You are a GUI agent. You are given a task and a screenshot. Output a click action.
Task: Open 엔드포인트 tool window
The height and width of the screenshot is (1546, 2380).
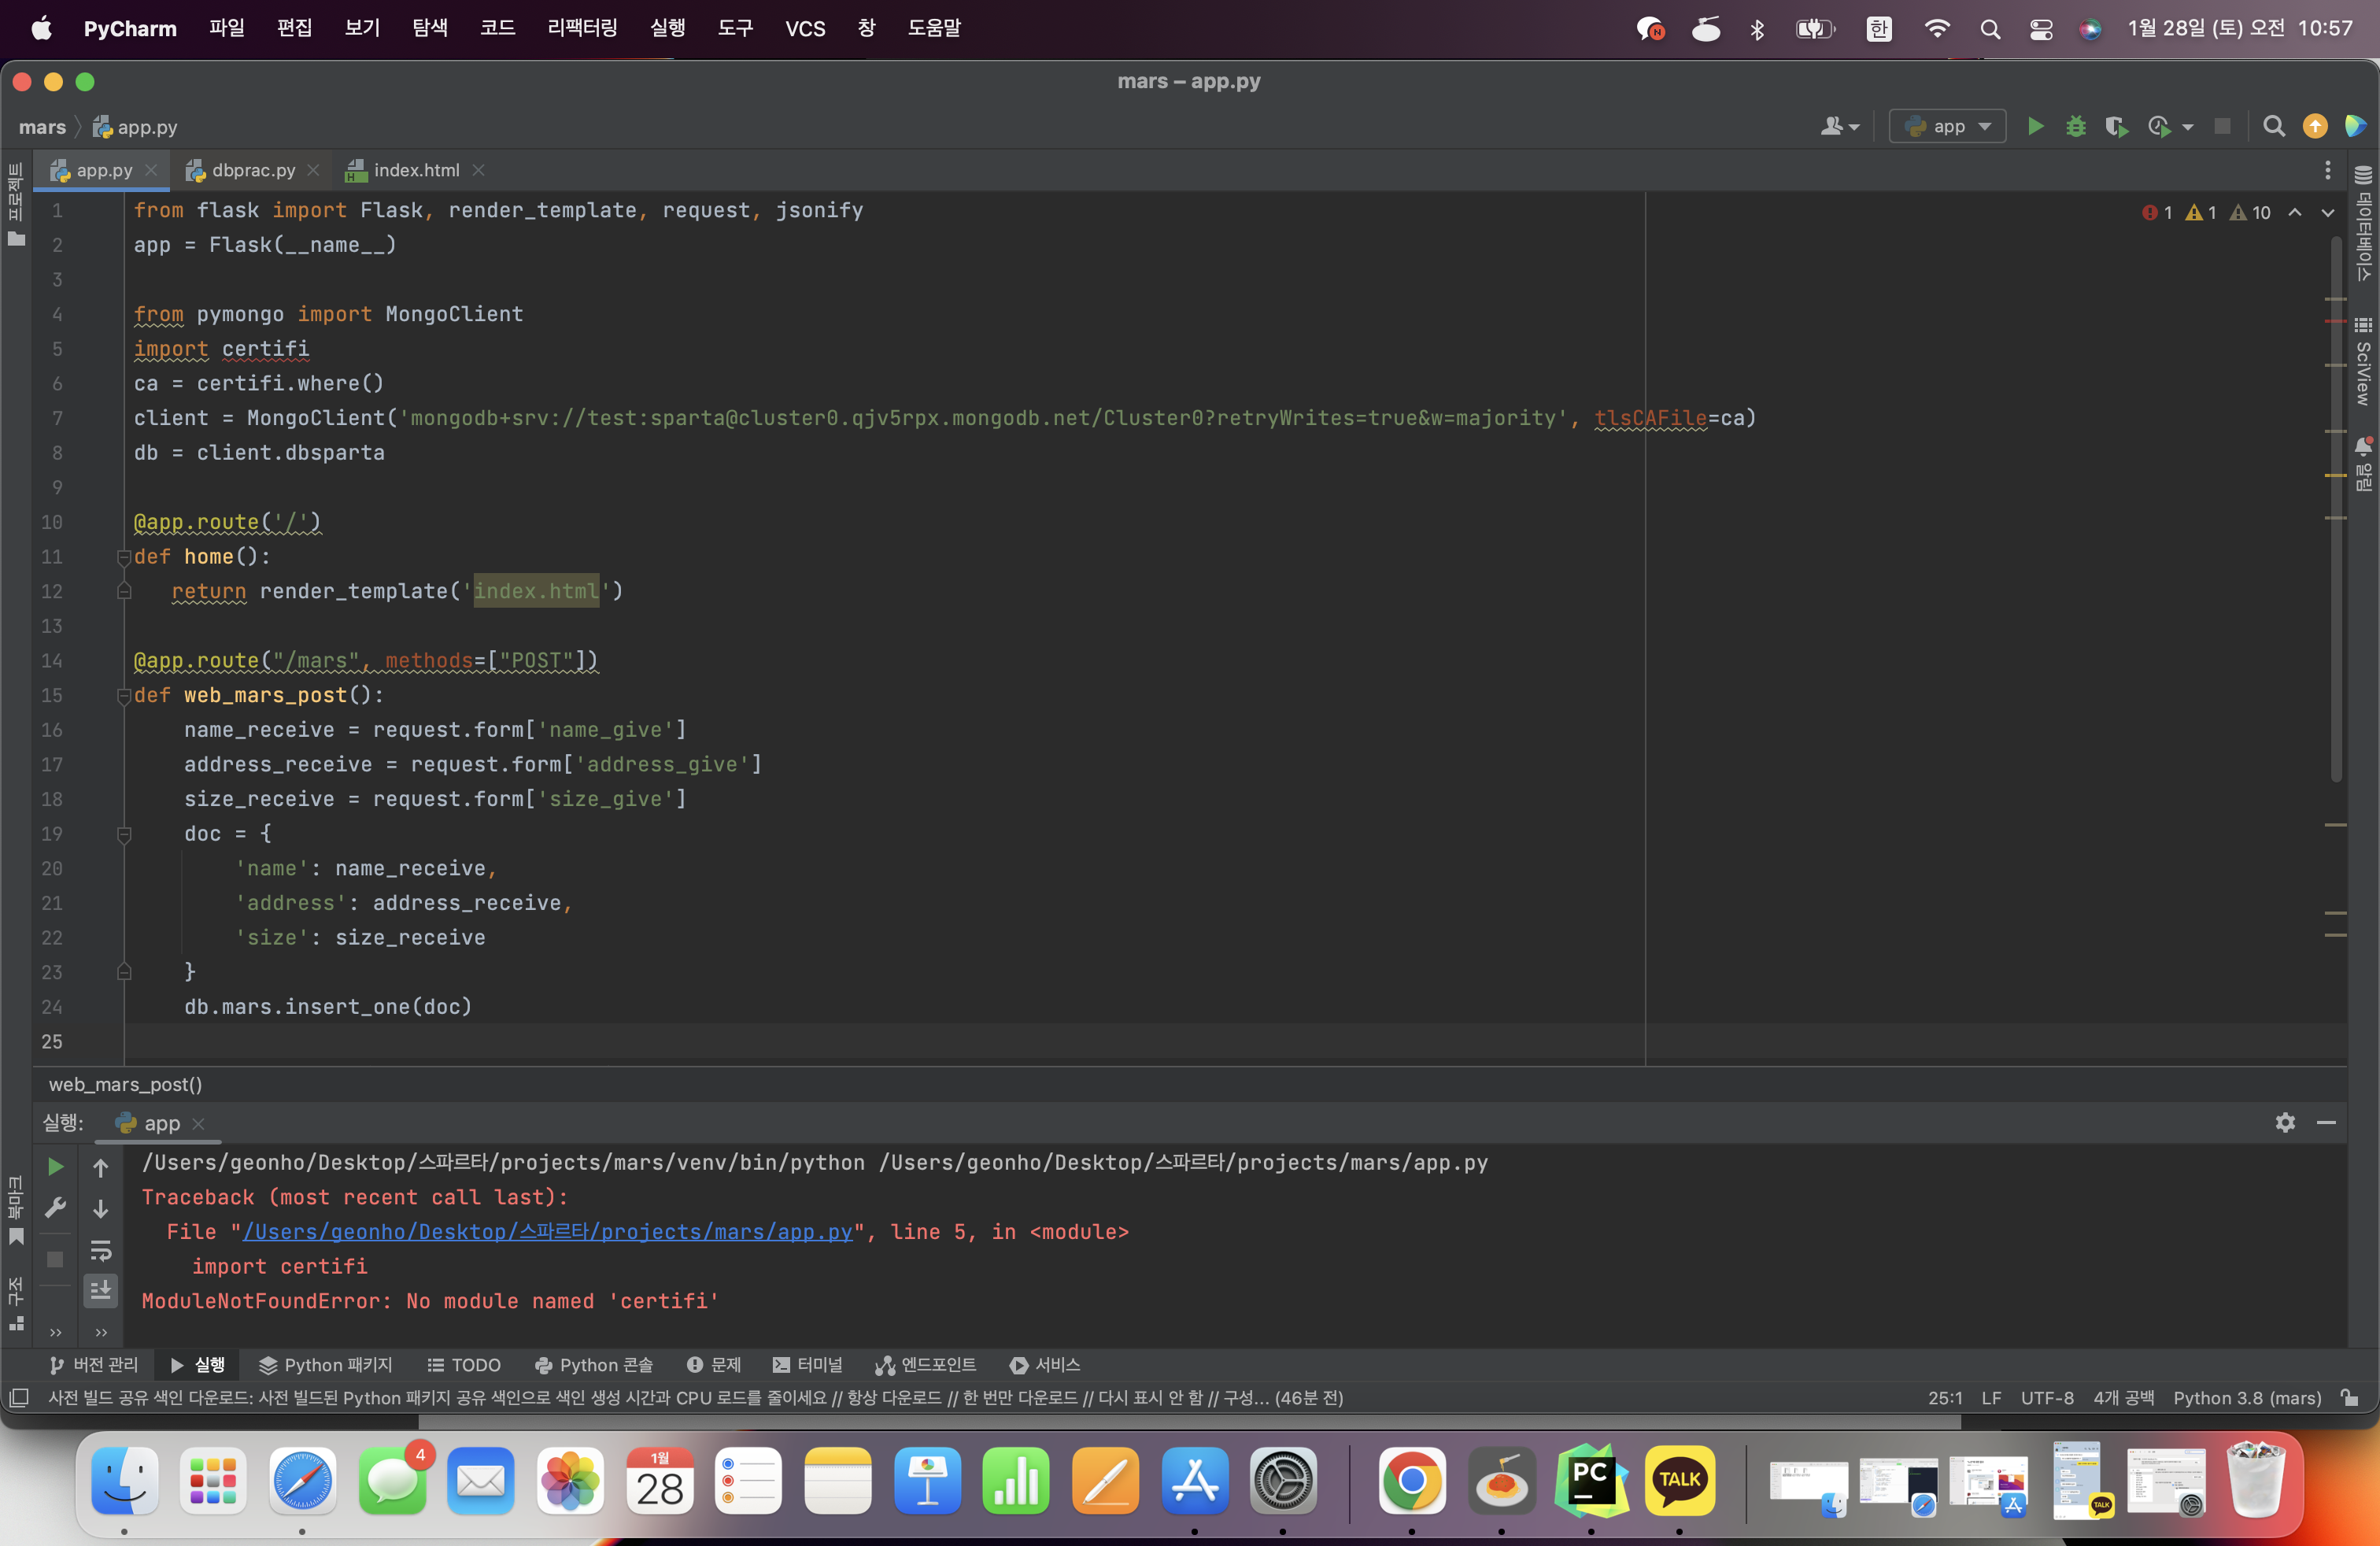click(x=925, y=1365)
